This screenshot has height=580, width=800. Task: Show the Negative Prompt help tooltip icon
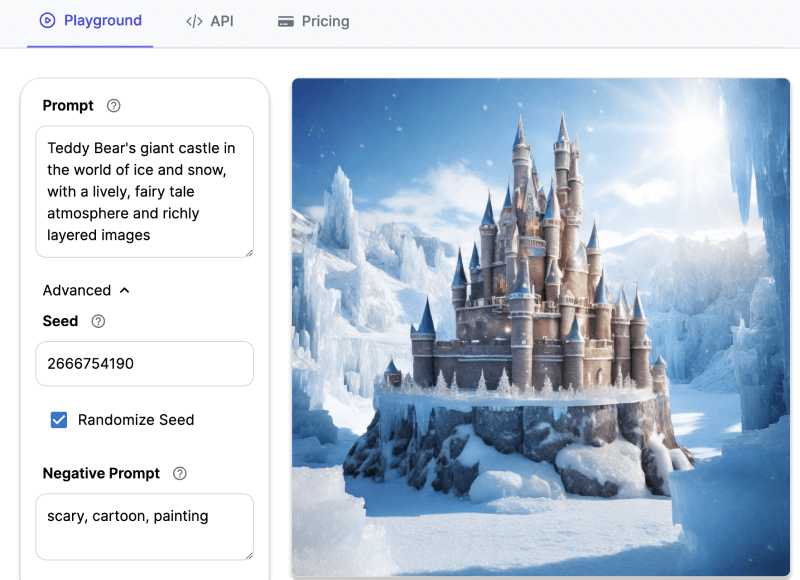coord(180,474)
